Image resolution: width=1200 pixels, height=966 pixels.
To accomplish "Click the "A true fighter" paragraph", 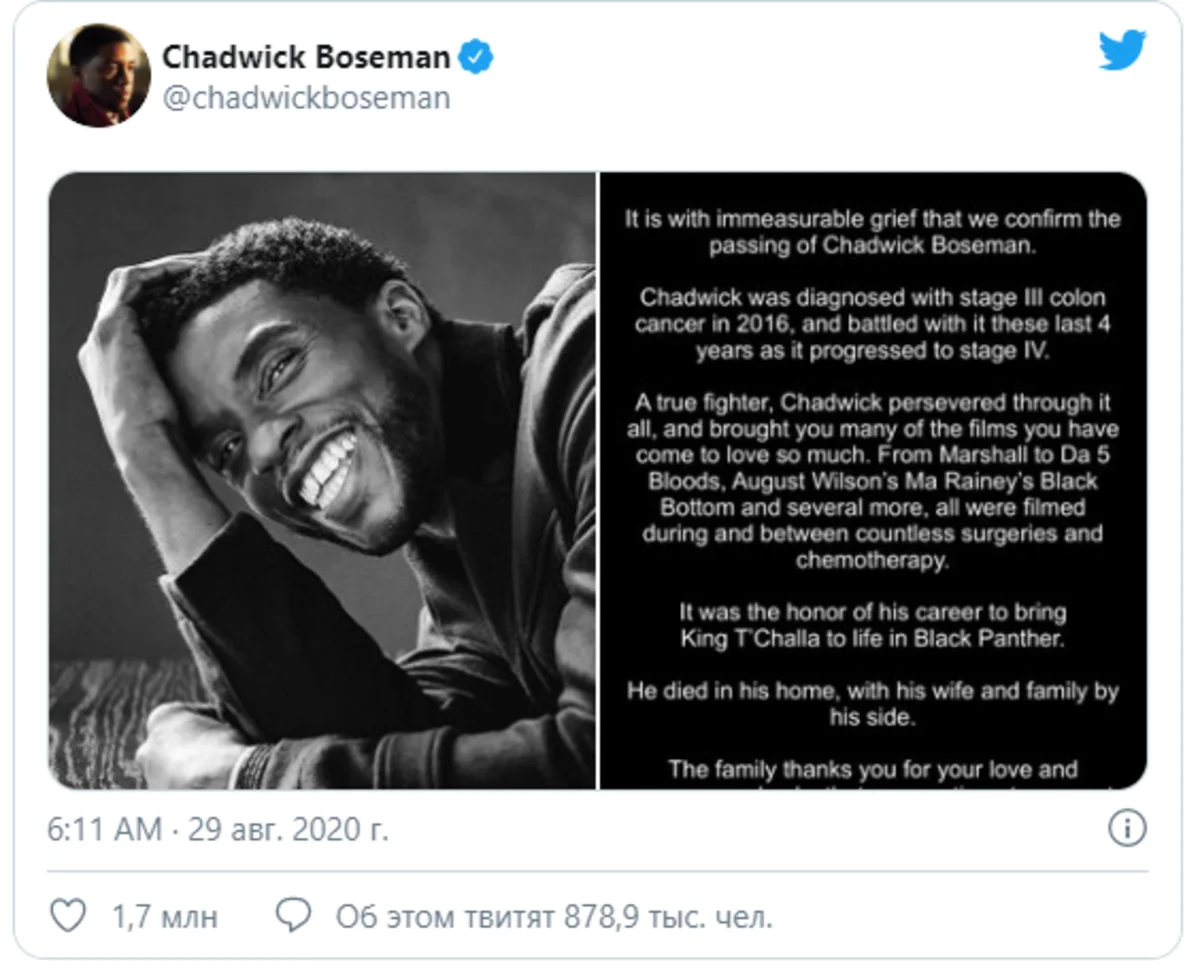I will (x=872, y=402).
